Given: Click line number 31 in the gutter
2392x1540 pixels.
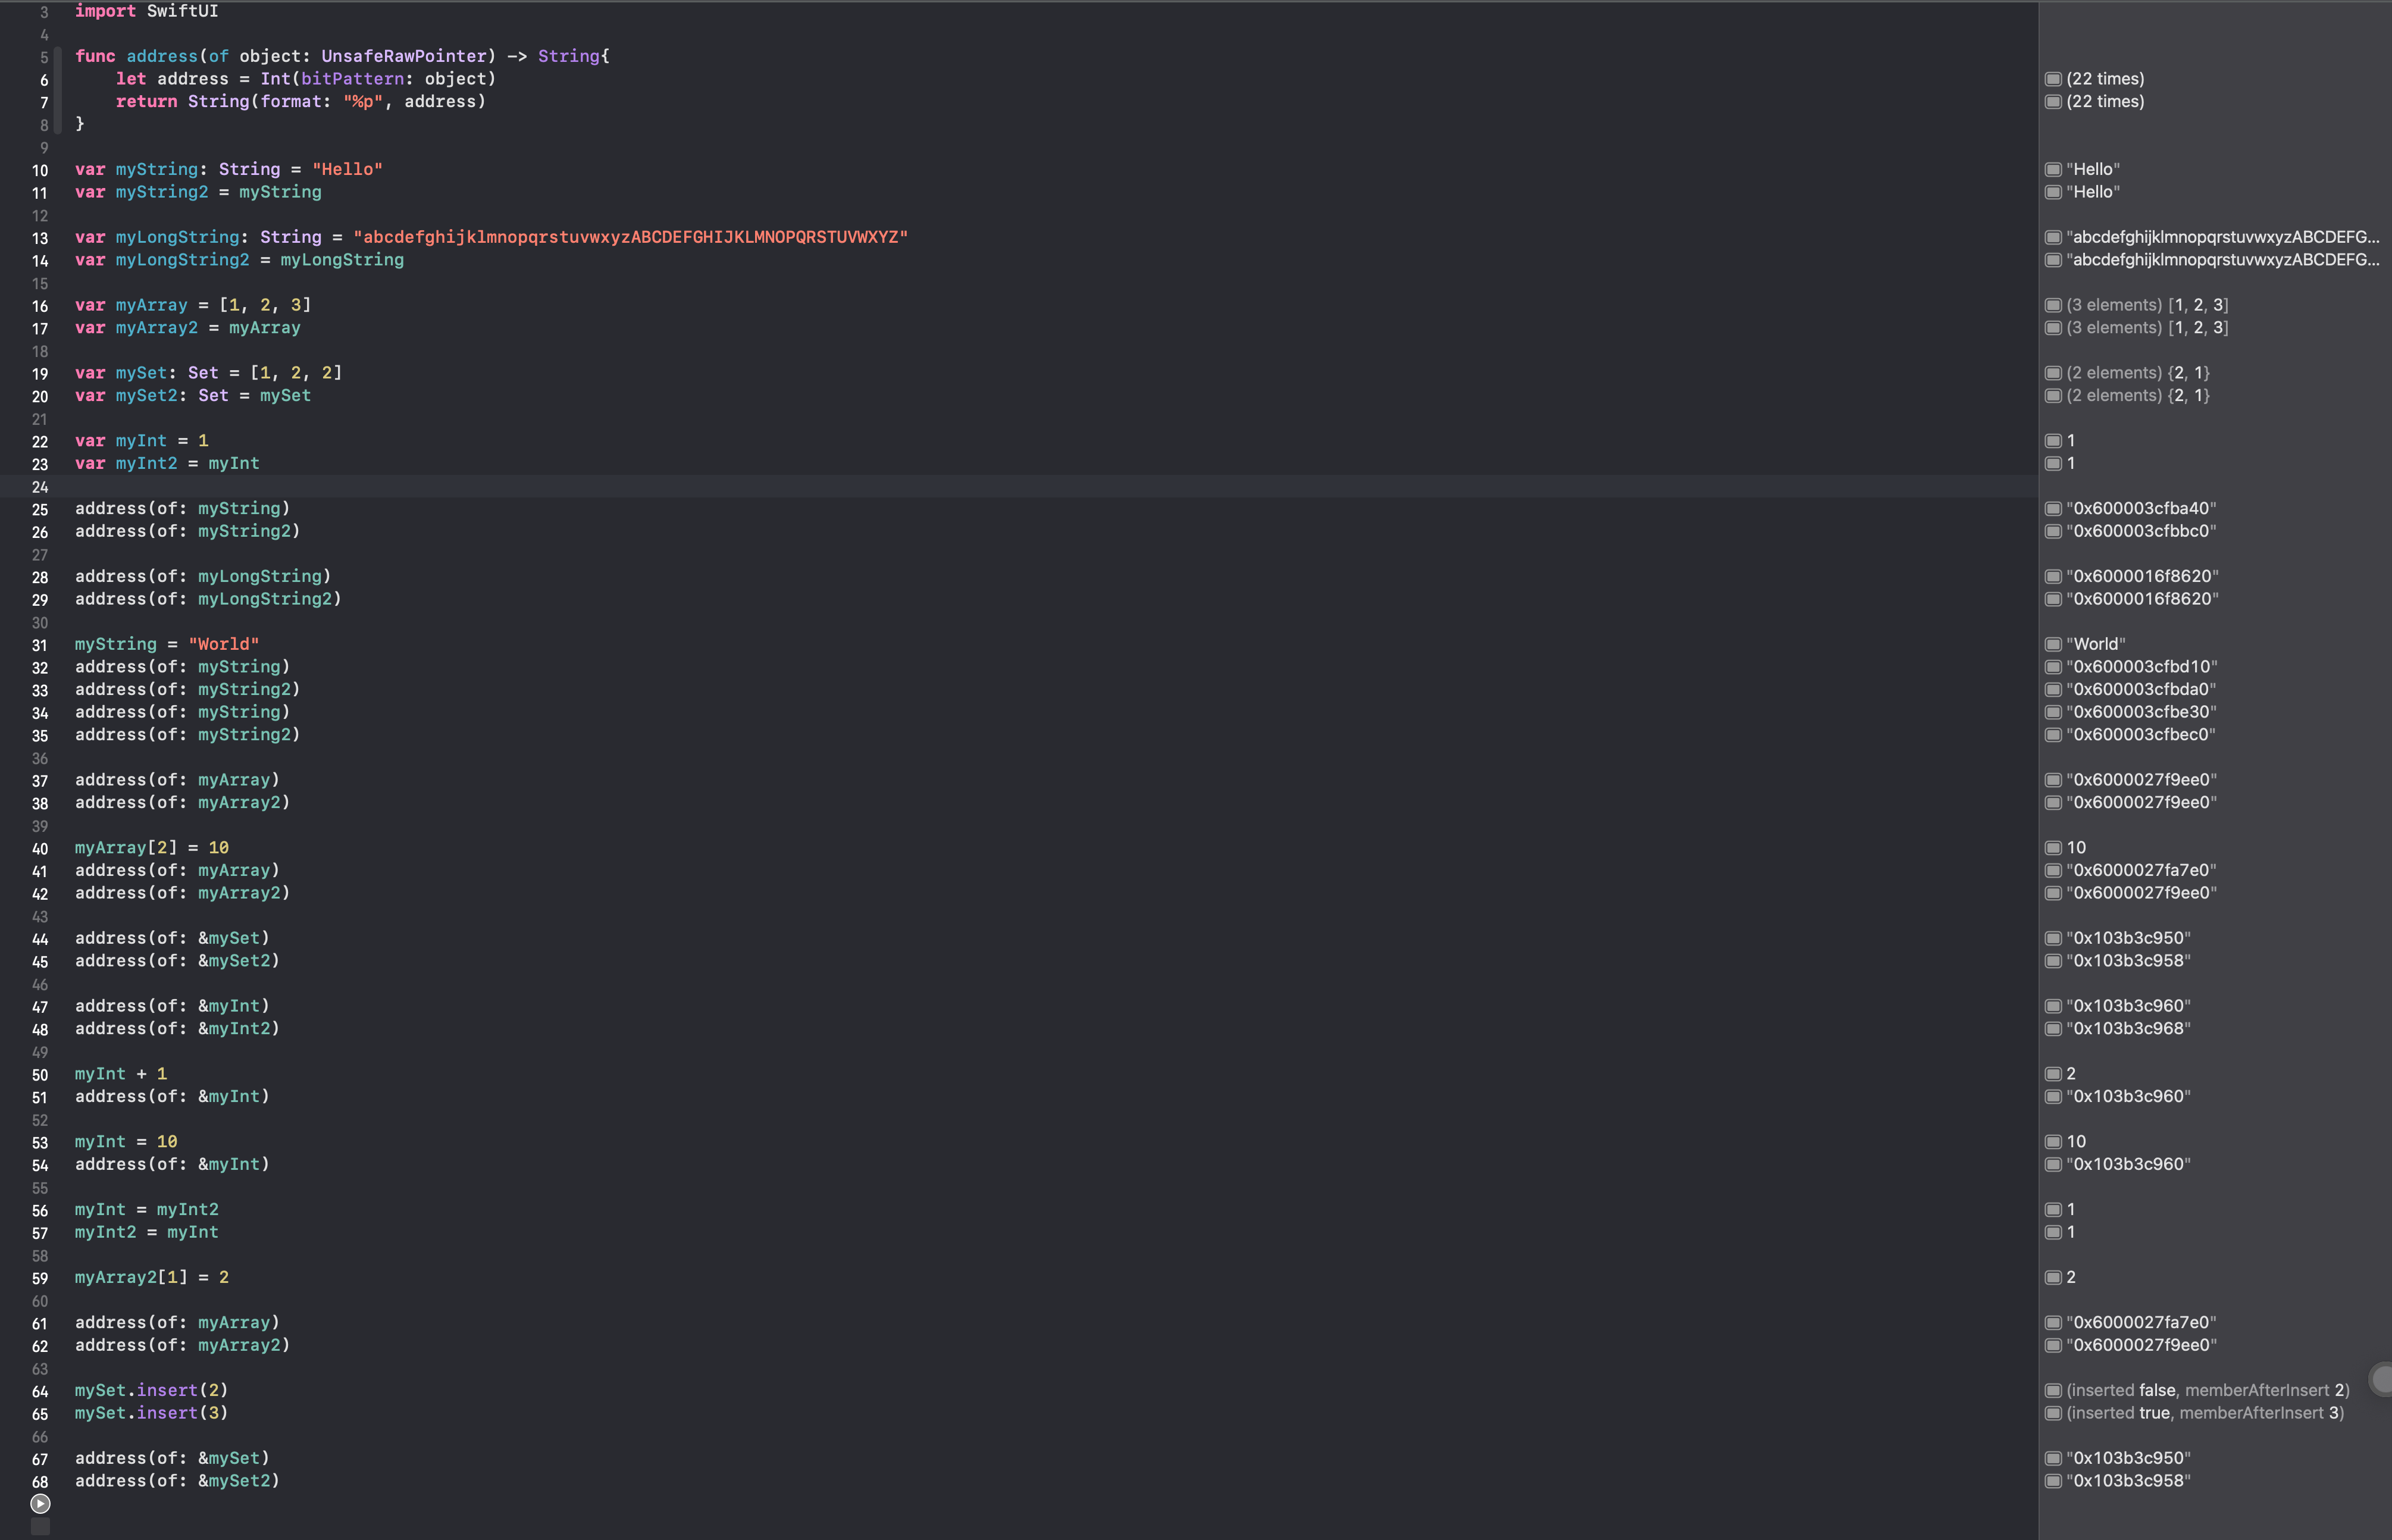Looking at the screenshot, I should [40, 645].
